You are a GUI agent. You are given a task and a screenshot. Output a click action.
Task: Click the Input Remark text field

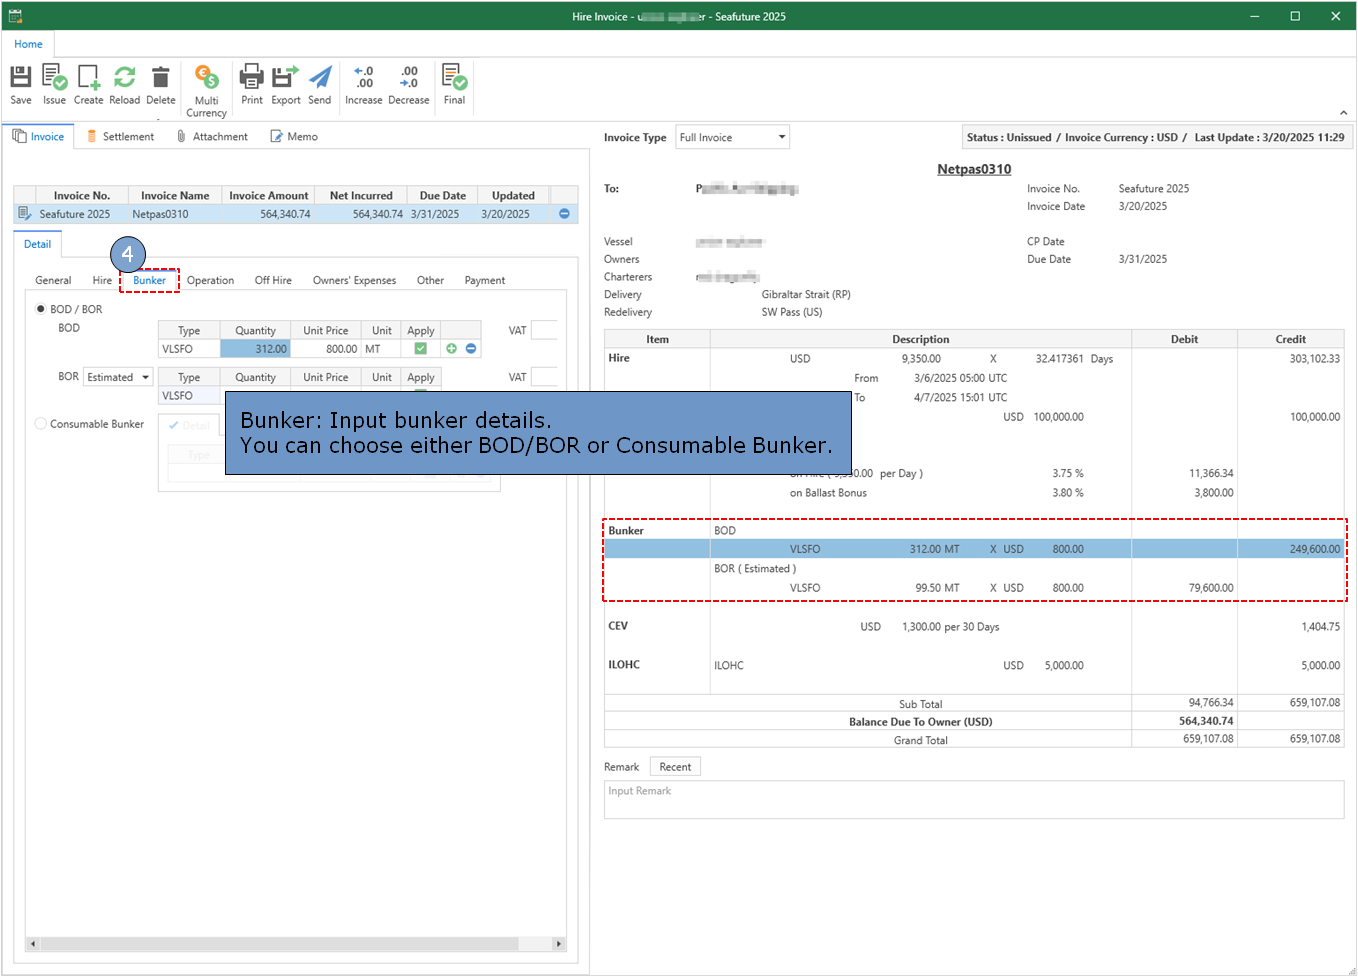tap(973, 800)
